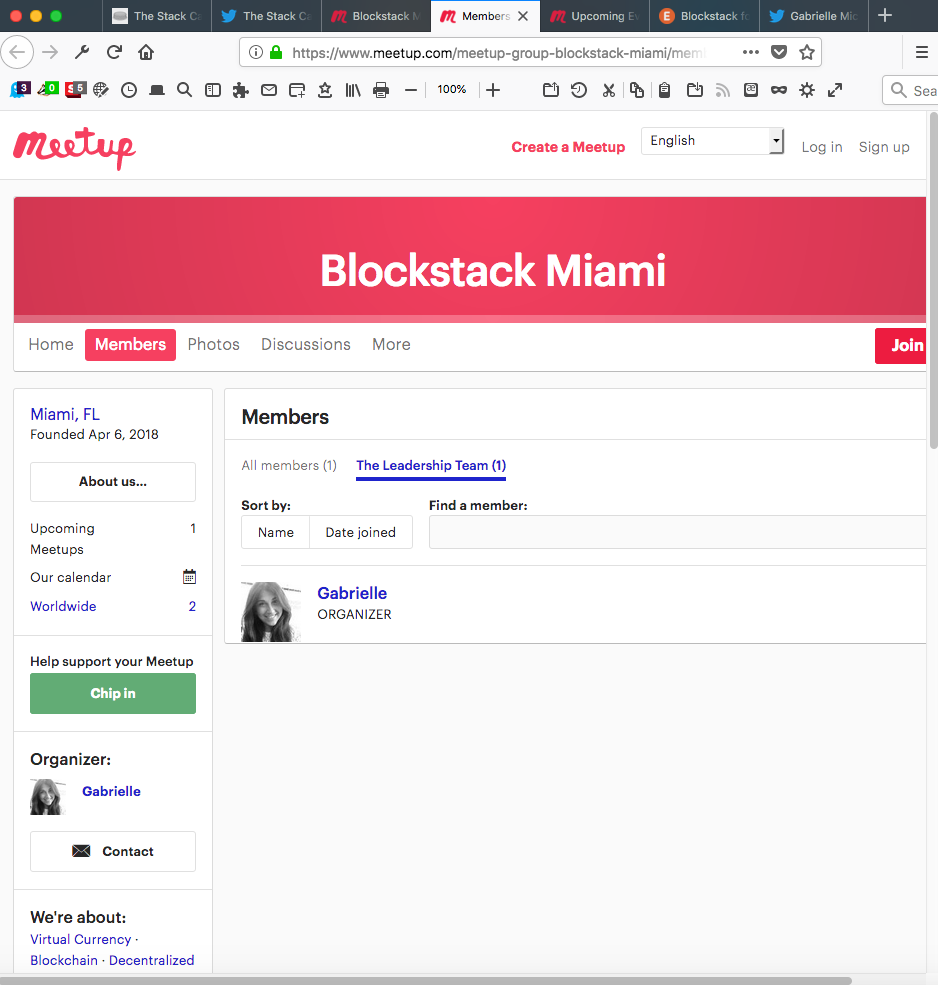Open Gabrielle's profile from the members list

(x=352, y=593)
